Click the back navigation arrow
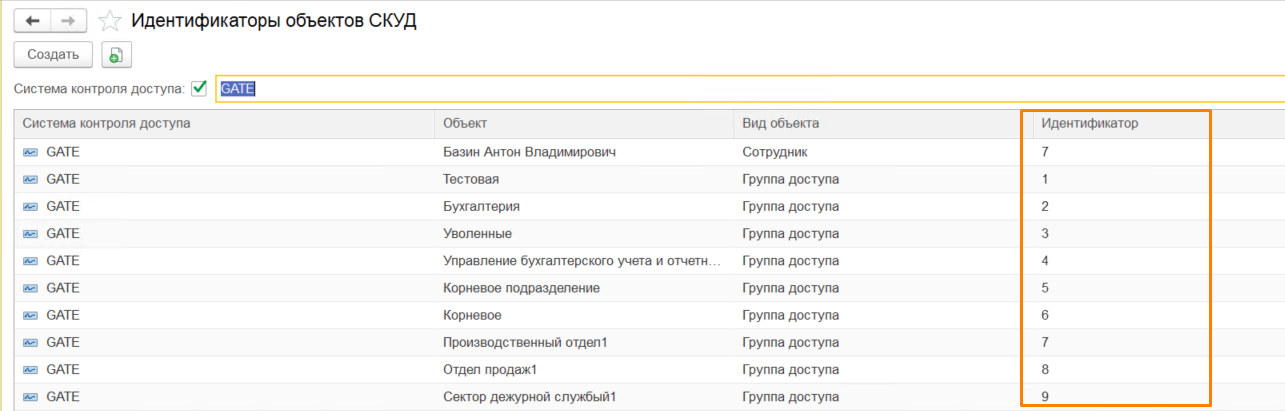The height and width of the screenshot is (411, 1285). 32,21
